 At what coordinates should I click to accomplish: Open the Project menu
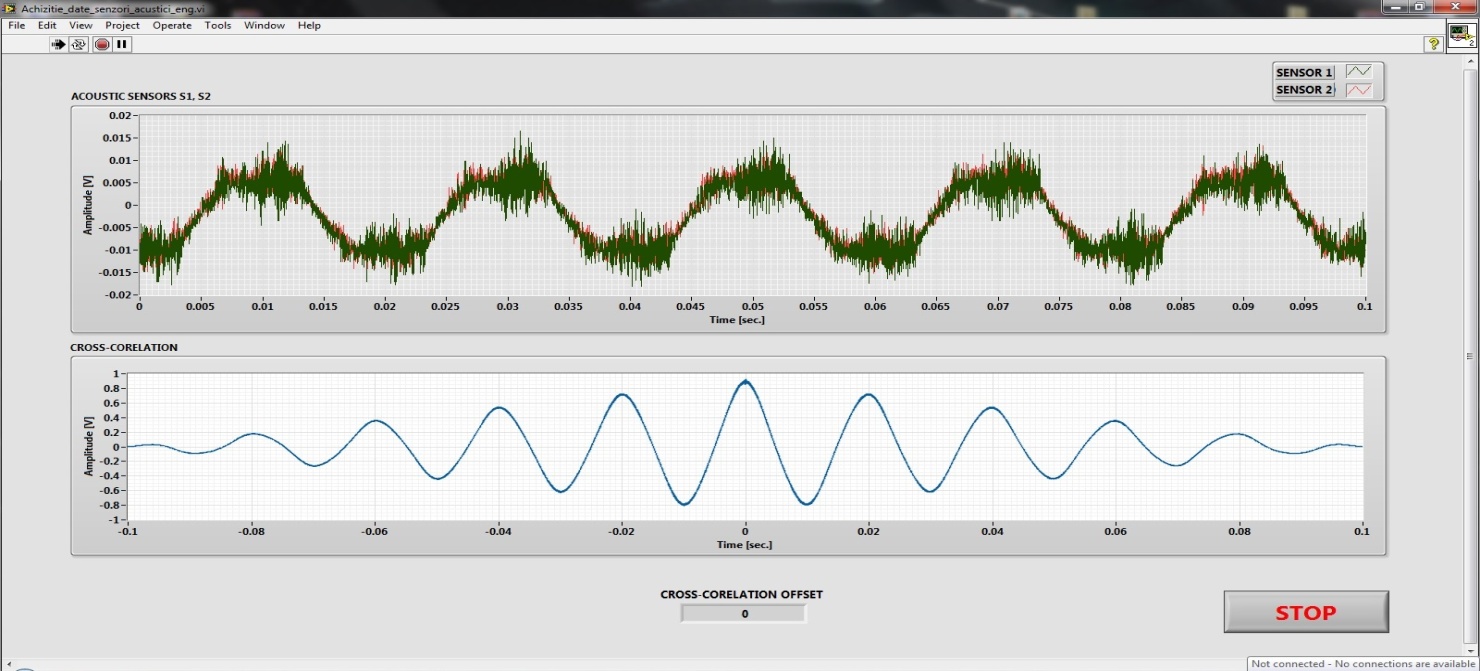pyautogui.click(x=123, y=25)
